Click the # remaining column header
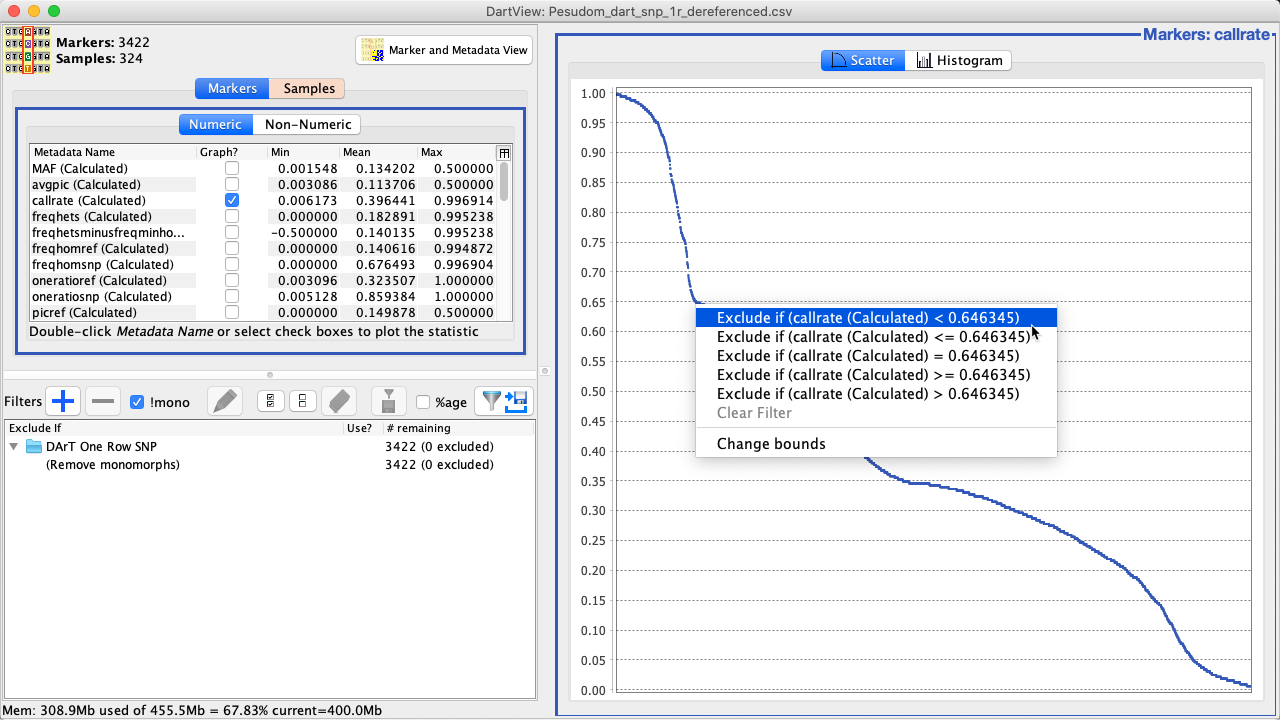 click(x=458, y=428)
